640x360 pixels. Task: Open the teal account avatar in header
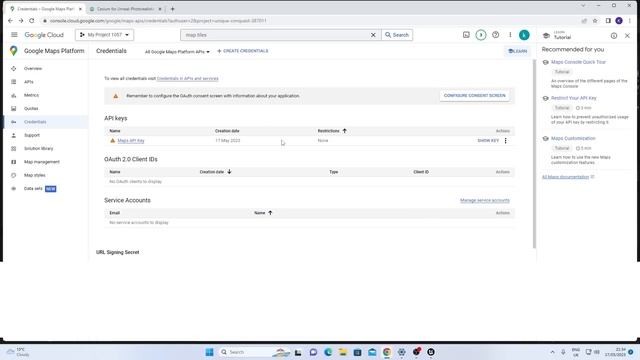click(524, 35)
